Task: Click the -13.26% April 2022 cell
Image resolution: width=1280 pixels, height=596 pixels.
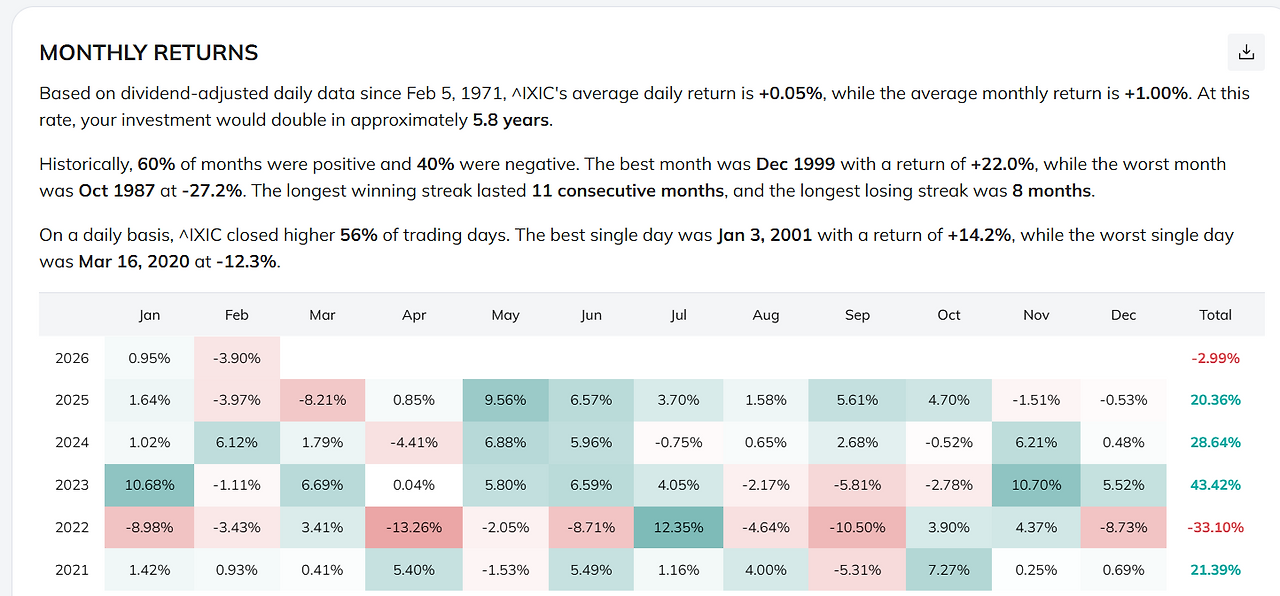Action: [x=414, y=528]
